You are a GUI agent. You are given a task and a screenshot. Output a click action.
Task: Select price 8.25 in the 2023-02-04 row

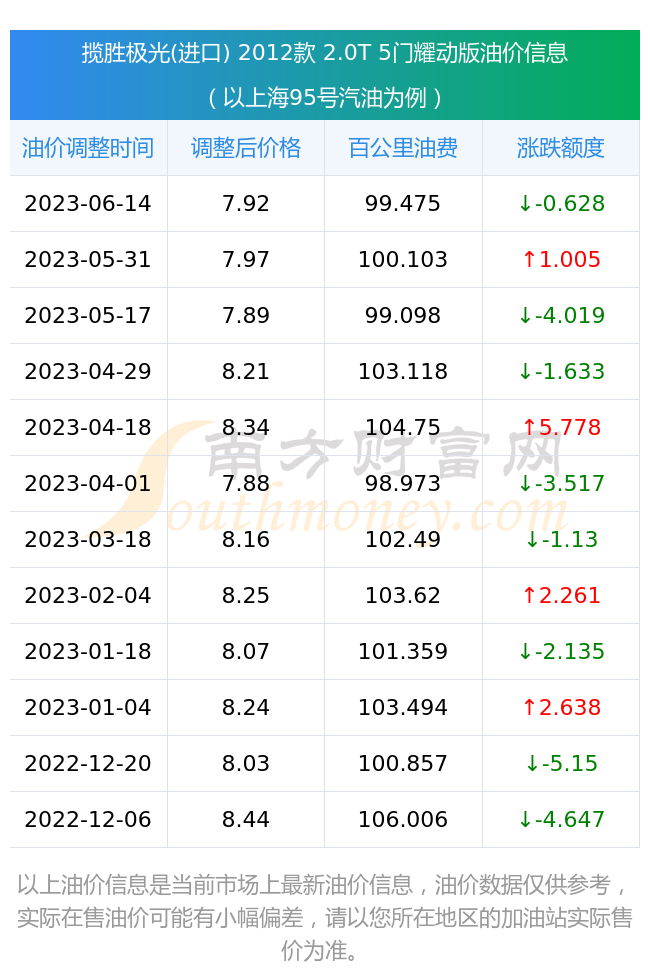pos(246,596)
